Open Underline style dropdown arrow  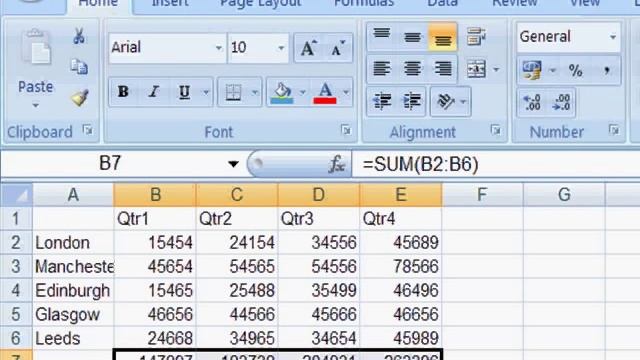[206, 93]
